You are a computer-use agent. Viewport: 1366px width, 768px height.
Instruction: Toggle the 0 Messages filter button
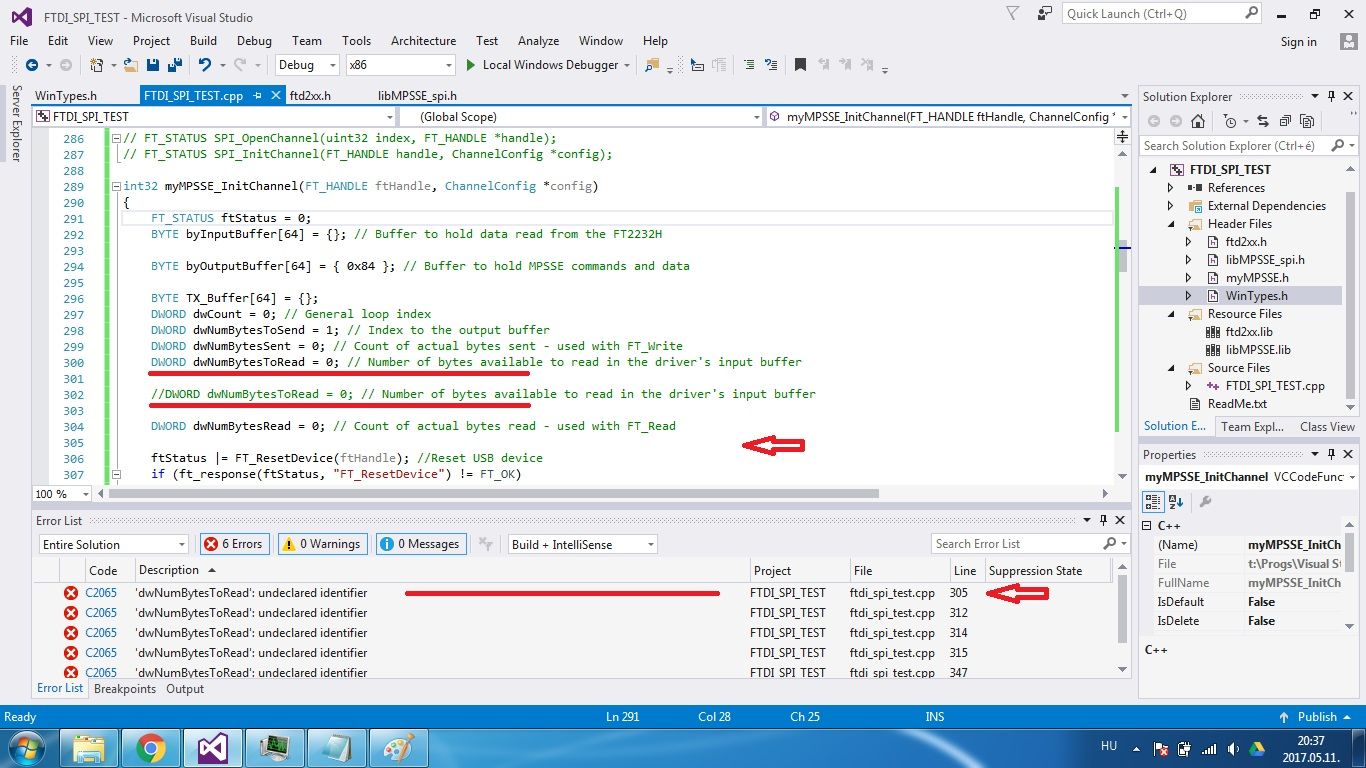(420, 544)
